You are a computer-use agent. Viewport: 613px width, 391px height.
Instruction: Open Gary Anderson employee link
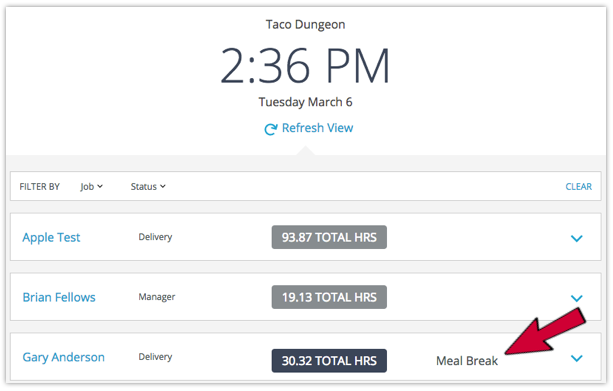click(64, 357)
